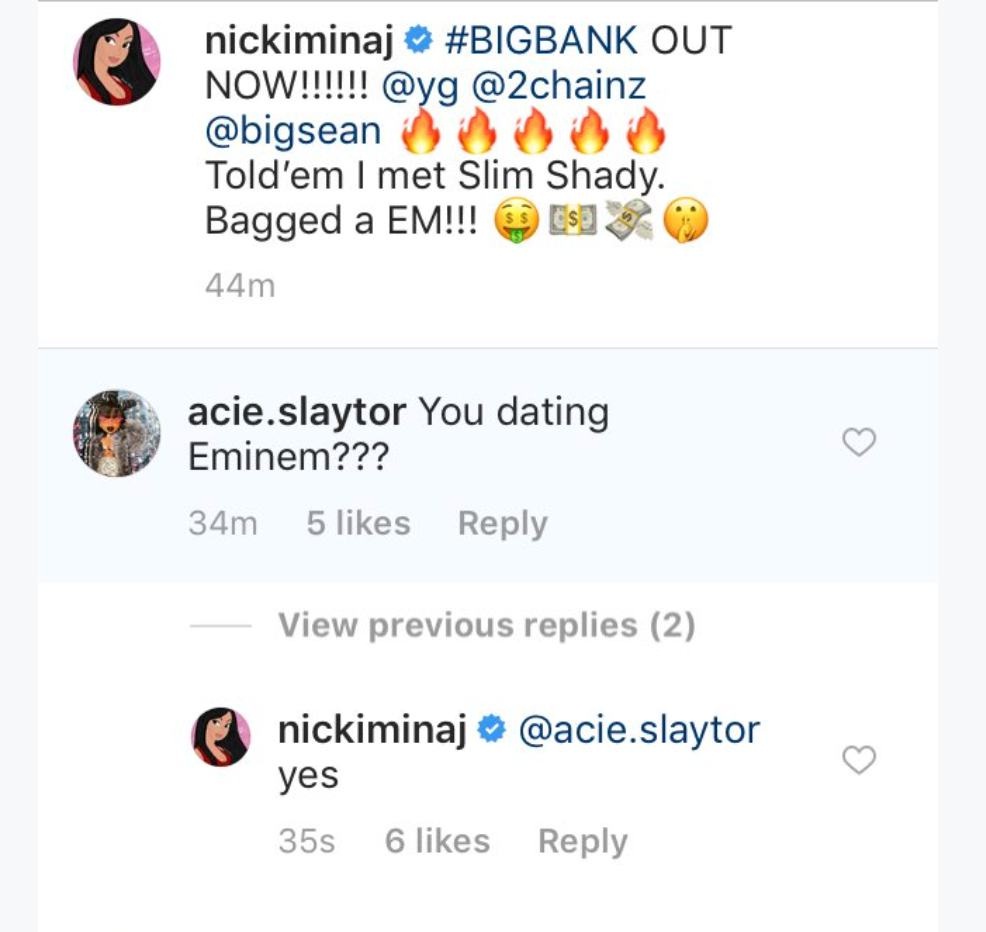Image resolution: width=986 pixels, height=932 pixels.
Task: Like the acie.slaytor comment with the heart
Action: (859, 442)
